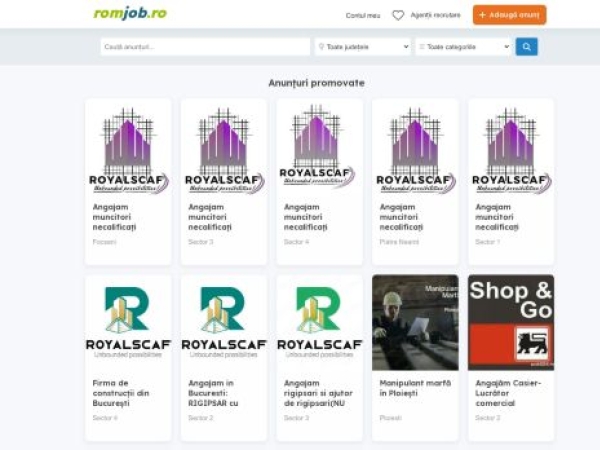Open the Royalscaf logo above RIGIPSAR ad
600x450 pixels.
point(224,323)
